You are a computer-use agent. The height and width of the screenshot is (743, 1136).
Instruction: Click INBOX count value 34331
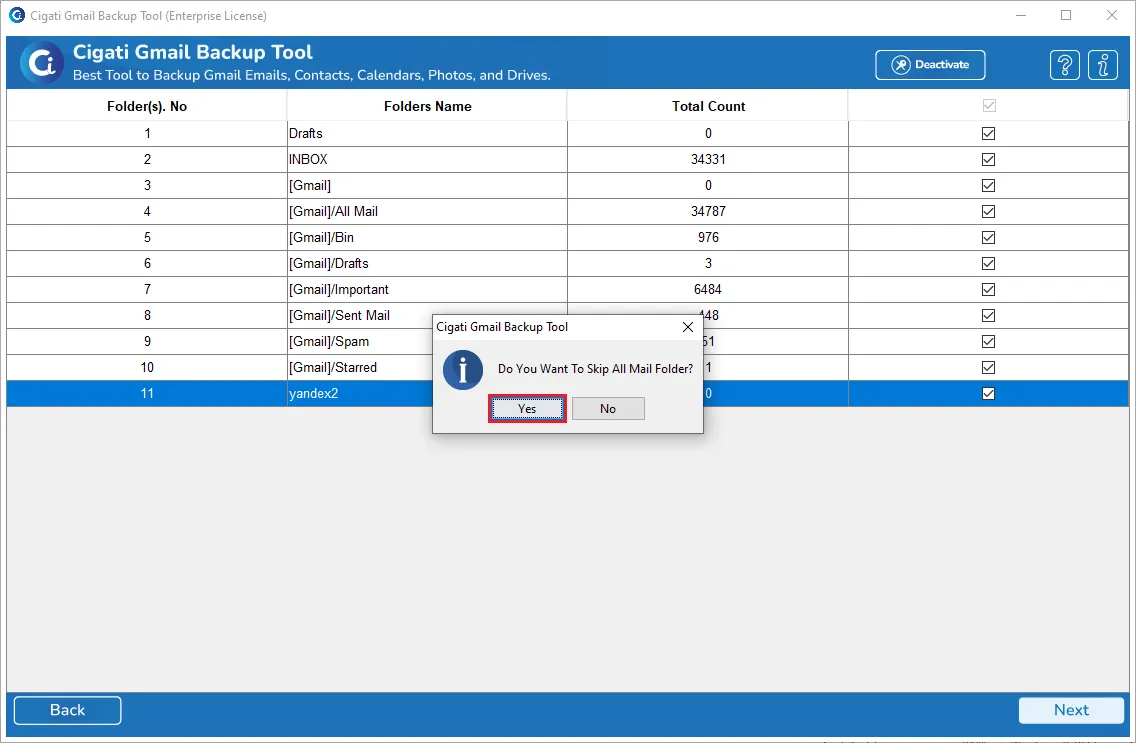pyautogui.click(x=708, y=159)
